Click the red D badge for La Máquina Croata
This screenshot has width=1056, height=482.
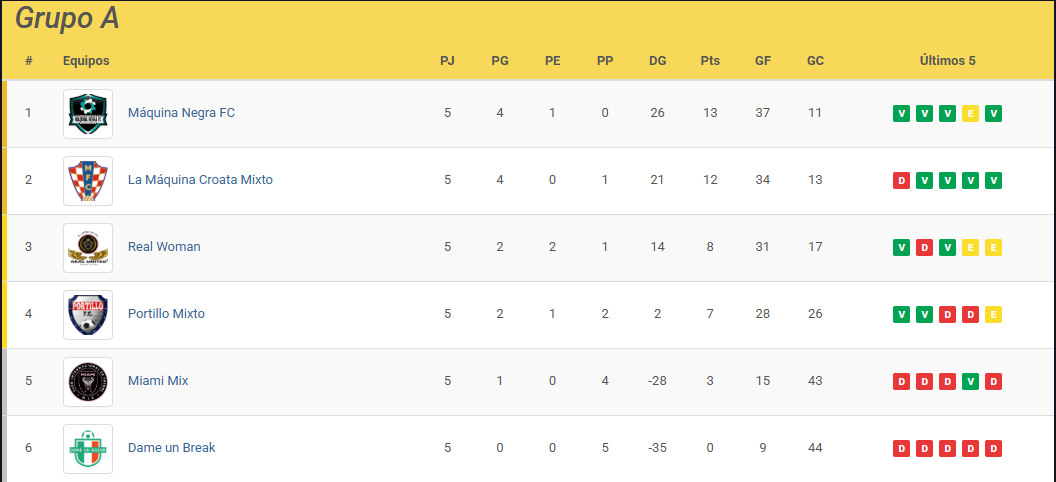[901, 180]
